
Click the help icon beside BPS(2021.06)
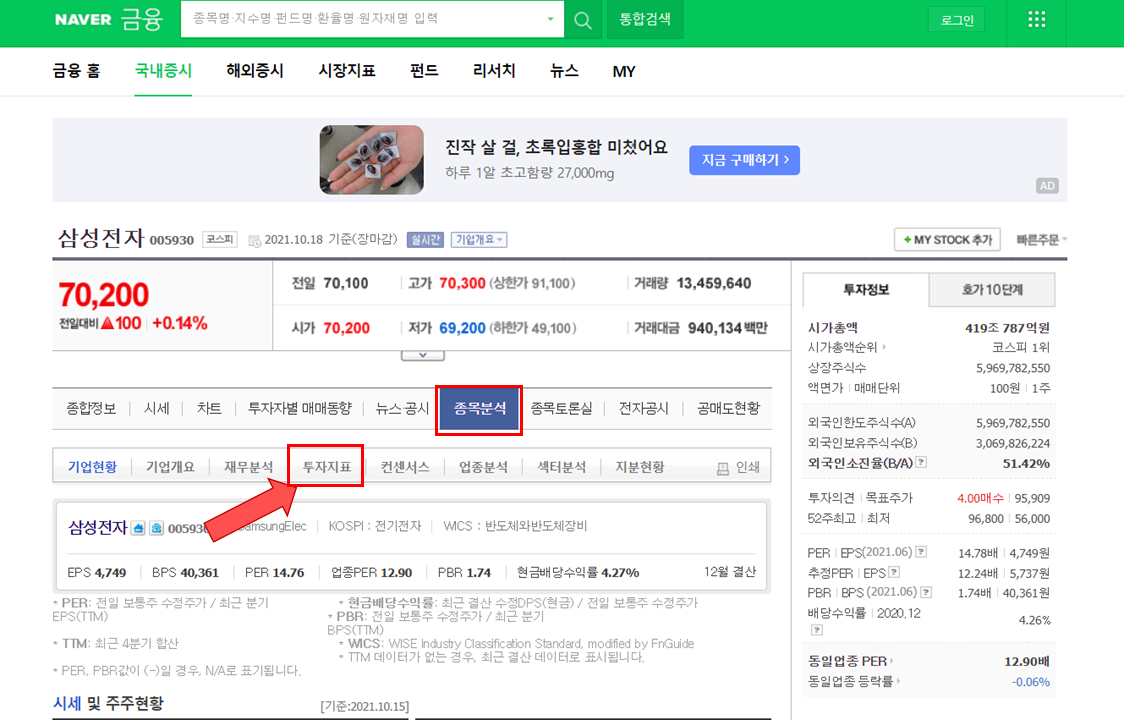926,592
